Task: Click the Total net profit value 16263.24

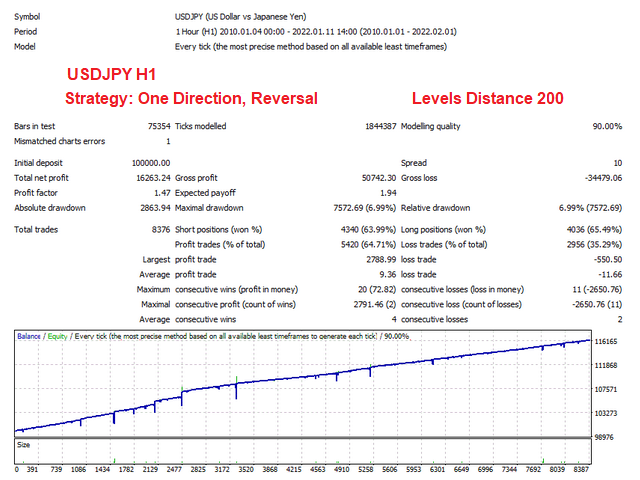Action: (x=147, y=177)
